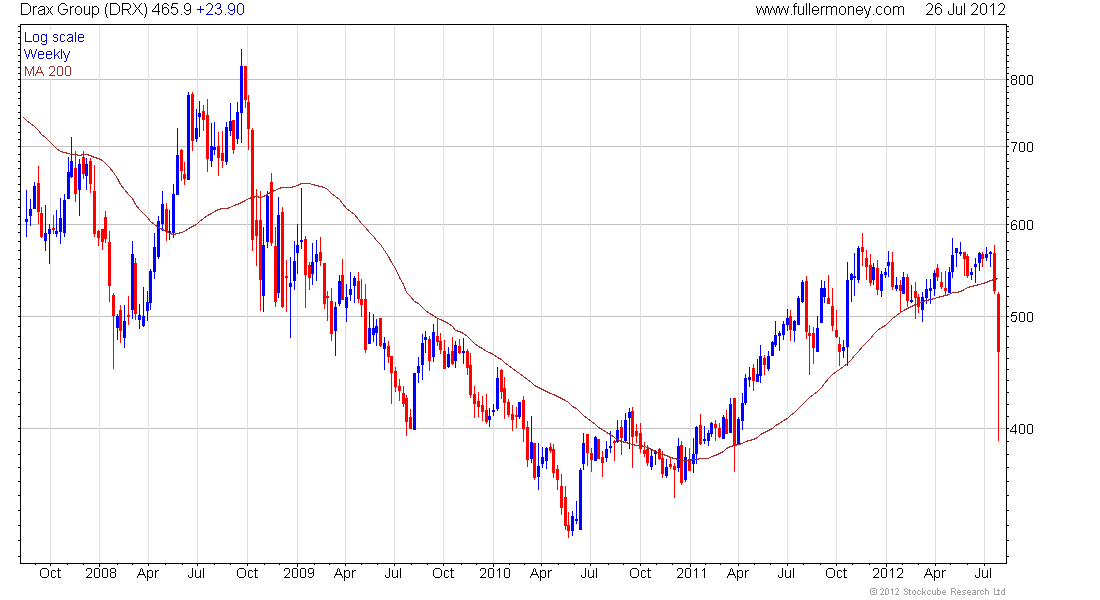Click the 400 price axis label
The image size is (1100, 600).
point(1022,429)
